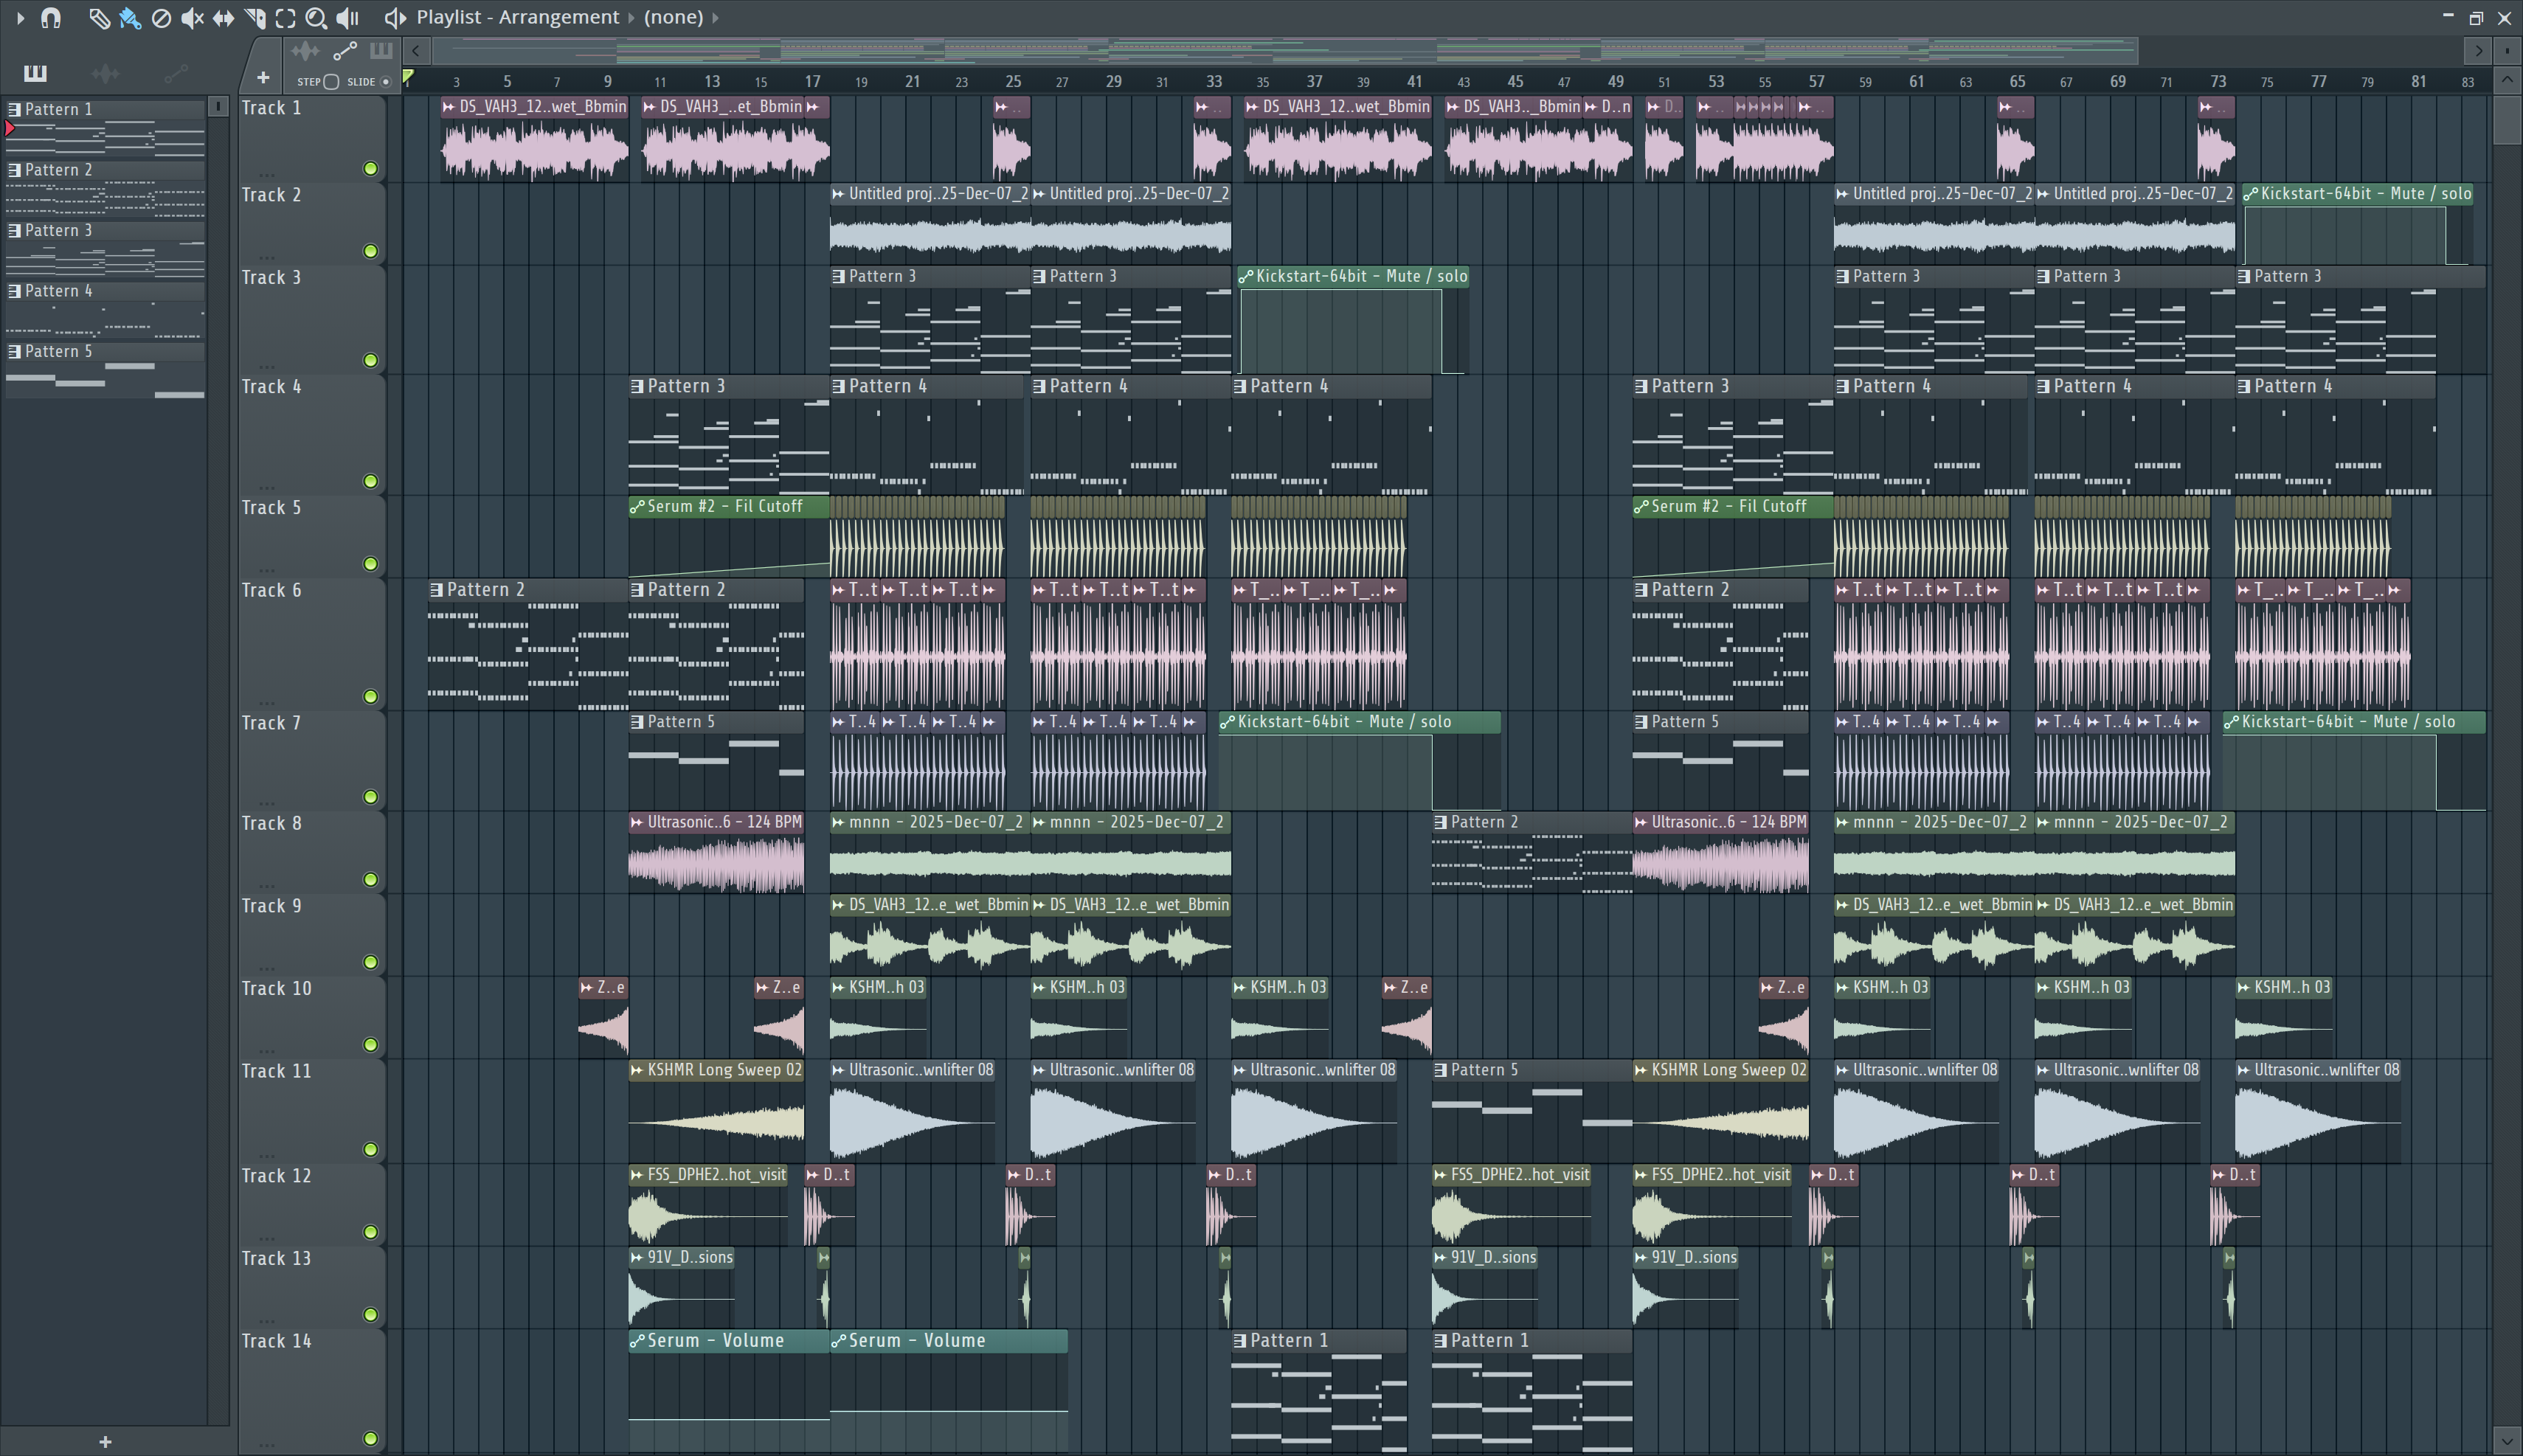This screenshot has width=2523, height=1456.
Task: Select the Playback speaker tool
Action: point(347,18)
